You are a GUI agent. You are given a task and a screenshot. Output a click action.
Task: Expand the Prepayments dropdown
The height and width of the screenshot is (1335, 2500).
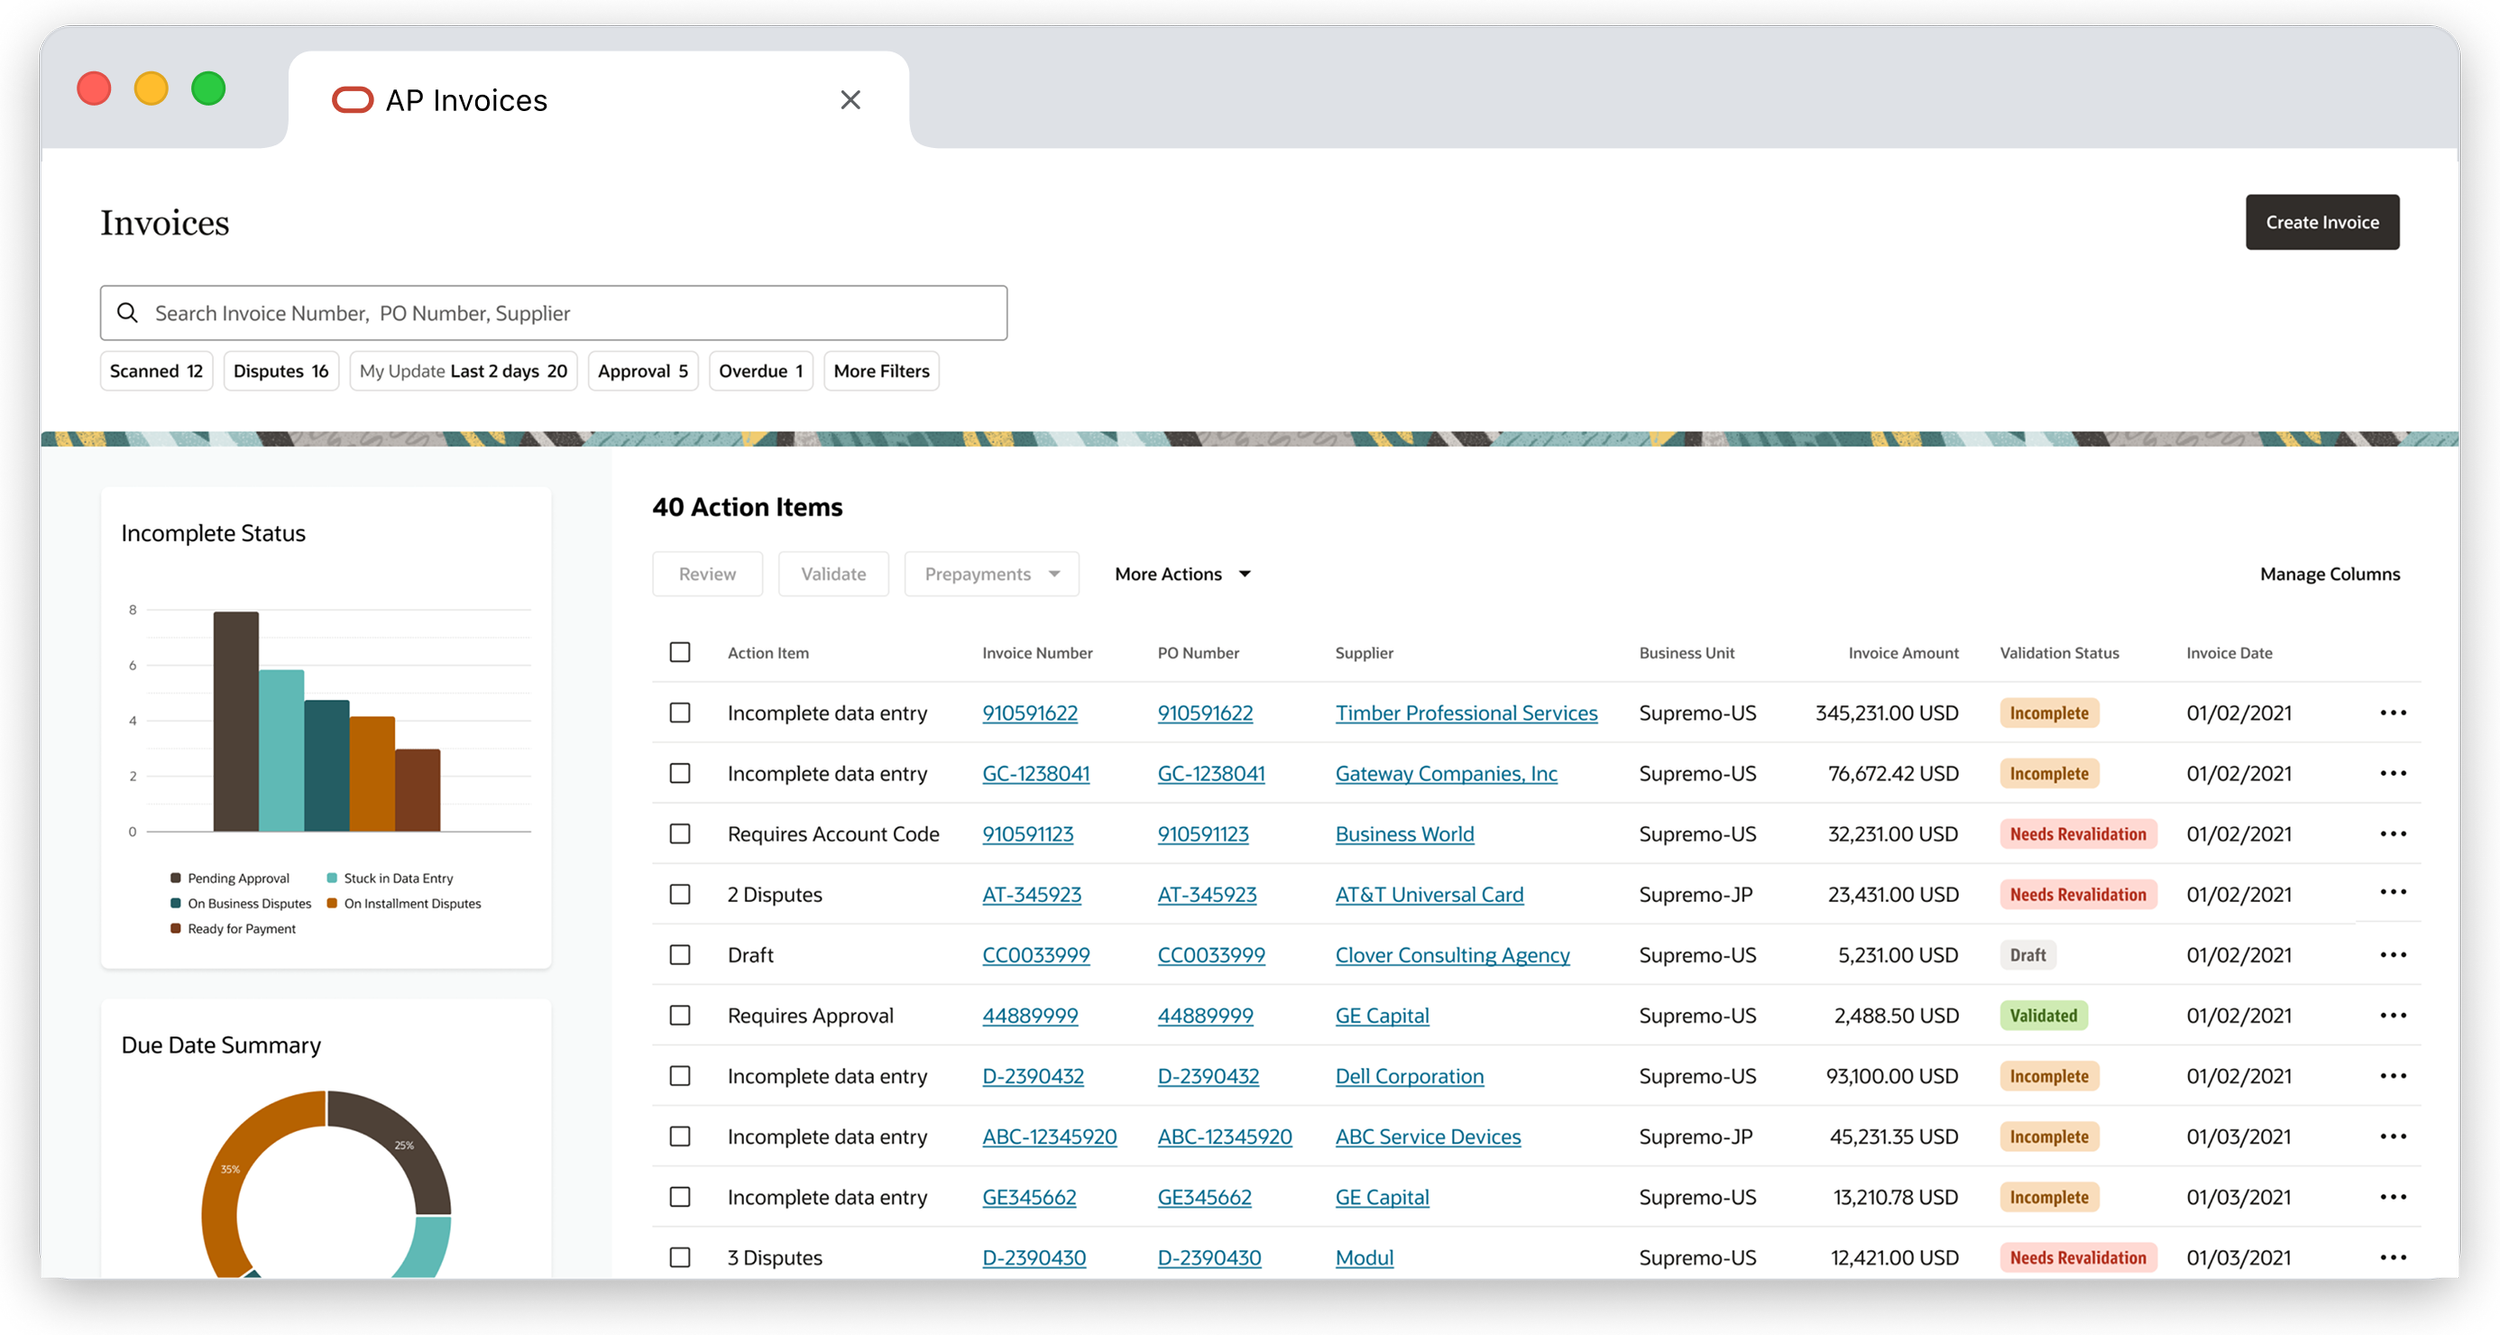[x=991, y=574]
